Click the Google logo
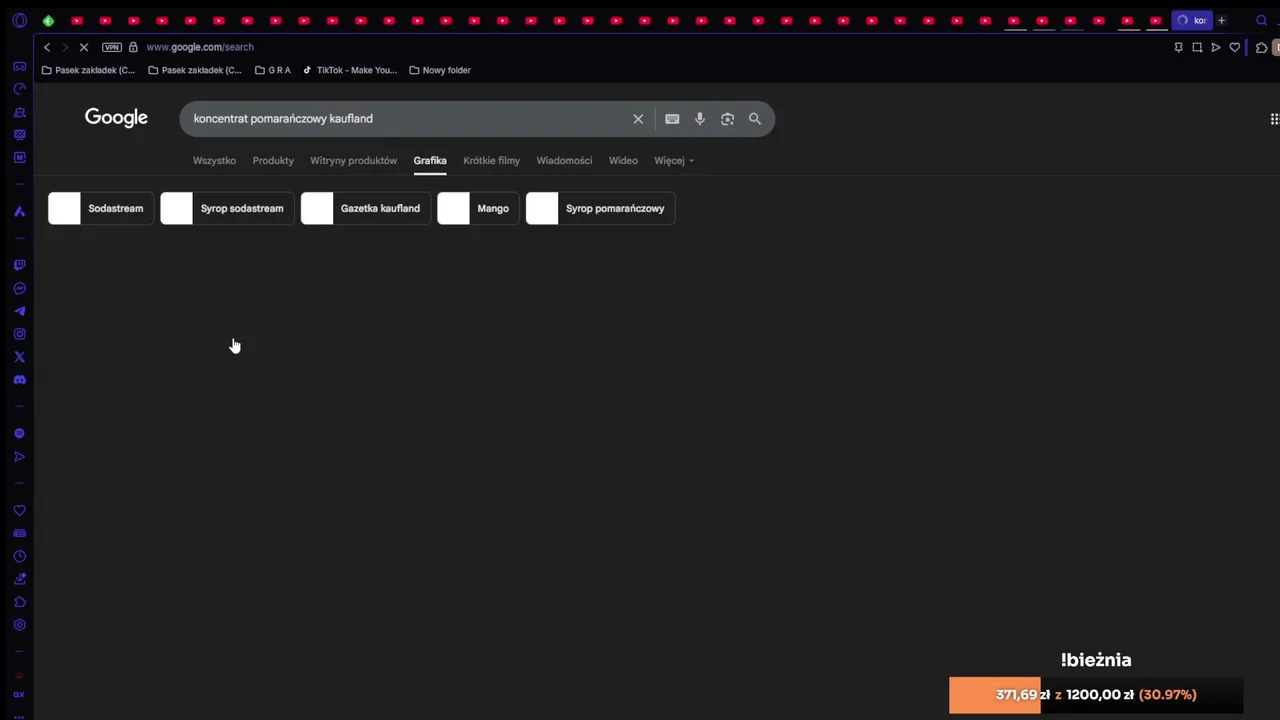1280x720 pixels. (x=116, y=118)
